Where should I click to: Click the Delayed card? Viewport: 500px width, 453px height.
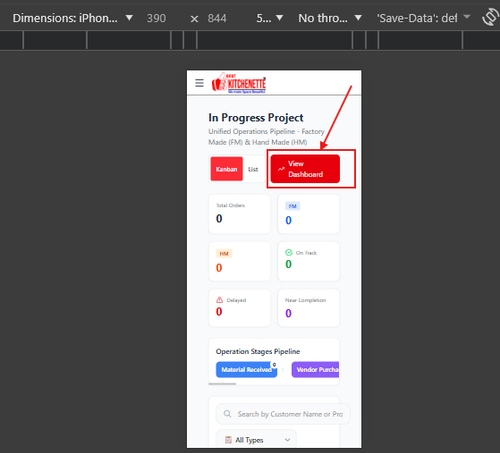(x=239, y=308)
